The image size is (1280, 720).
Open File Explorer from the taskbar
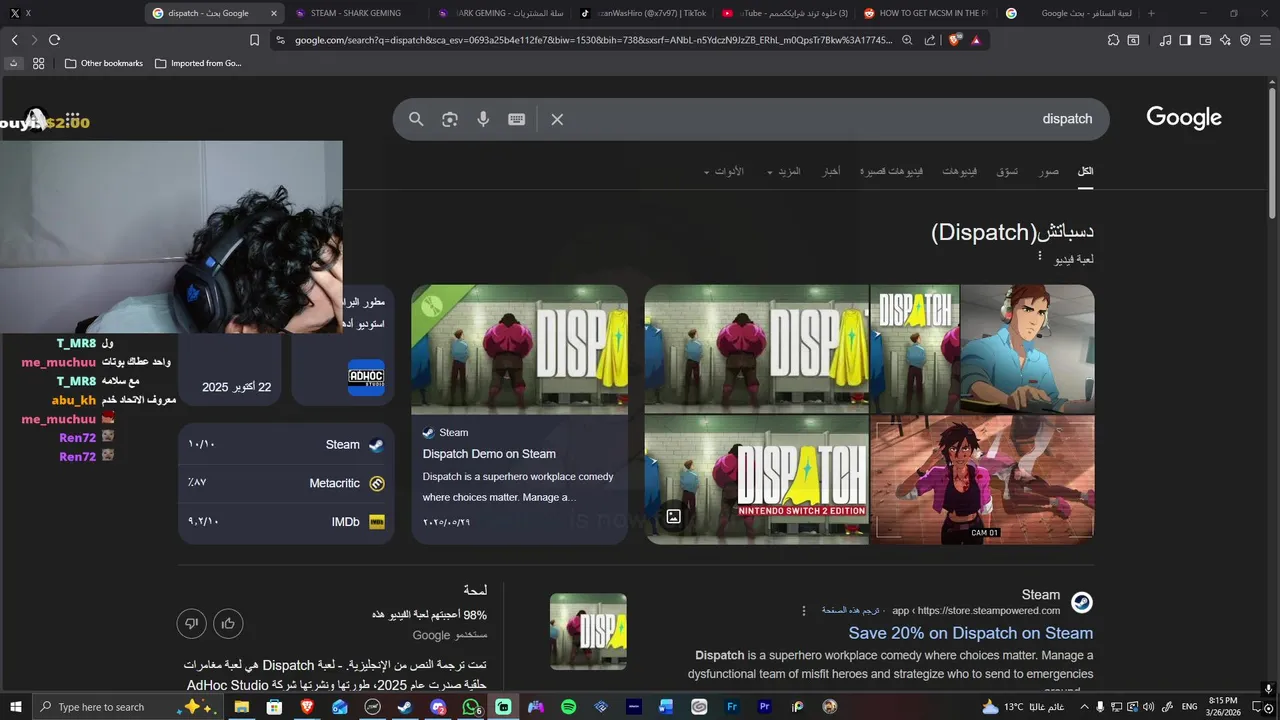(x=241, y=707)
